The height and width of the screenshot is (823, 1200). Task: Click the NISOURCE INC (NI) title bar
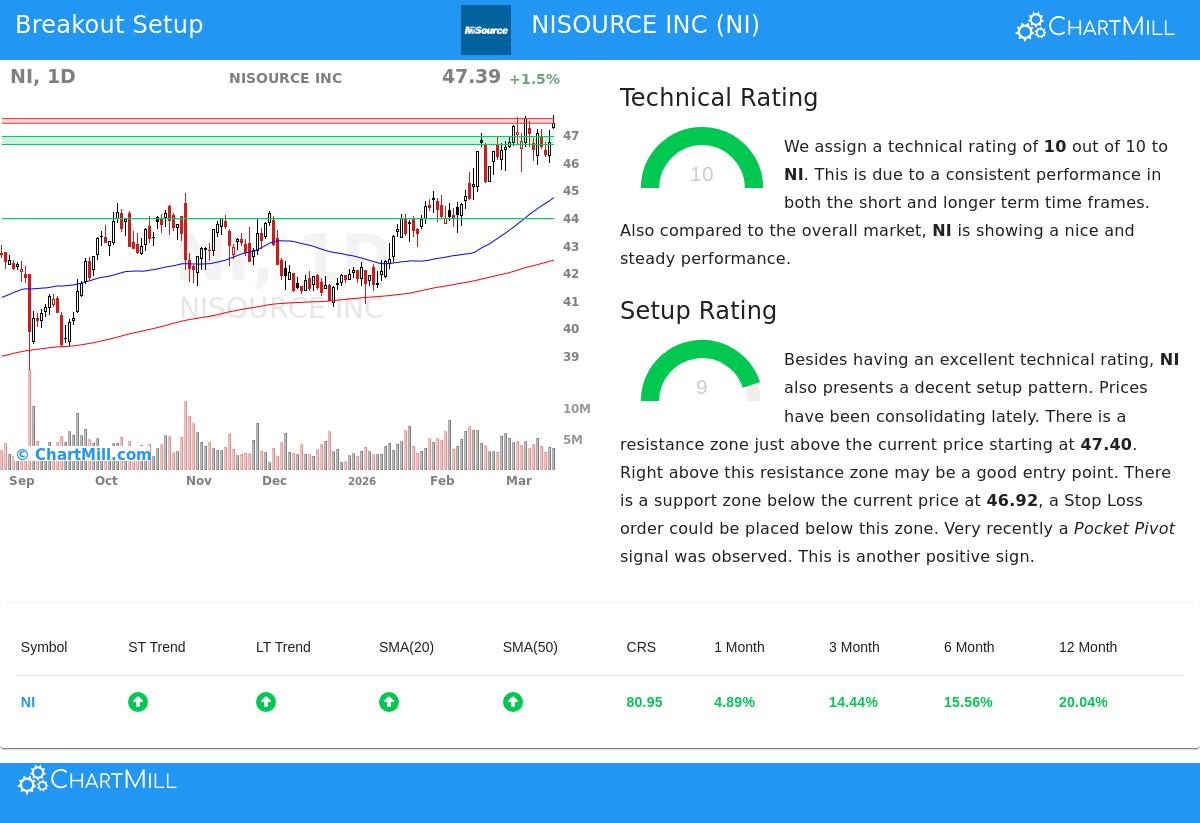[x=646, y=25]
